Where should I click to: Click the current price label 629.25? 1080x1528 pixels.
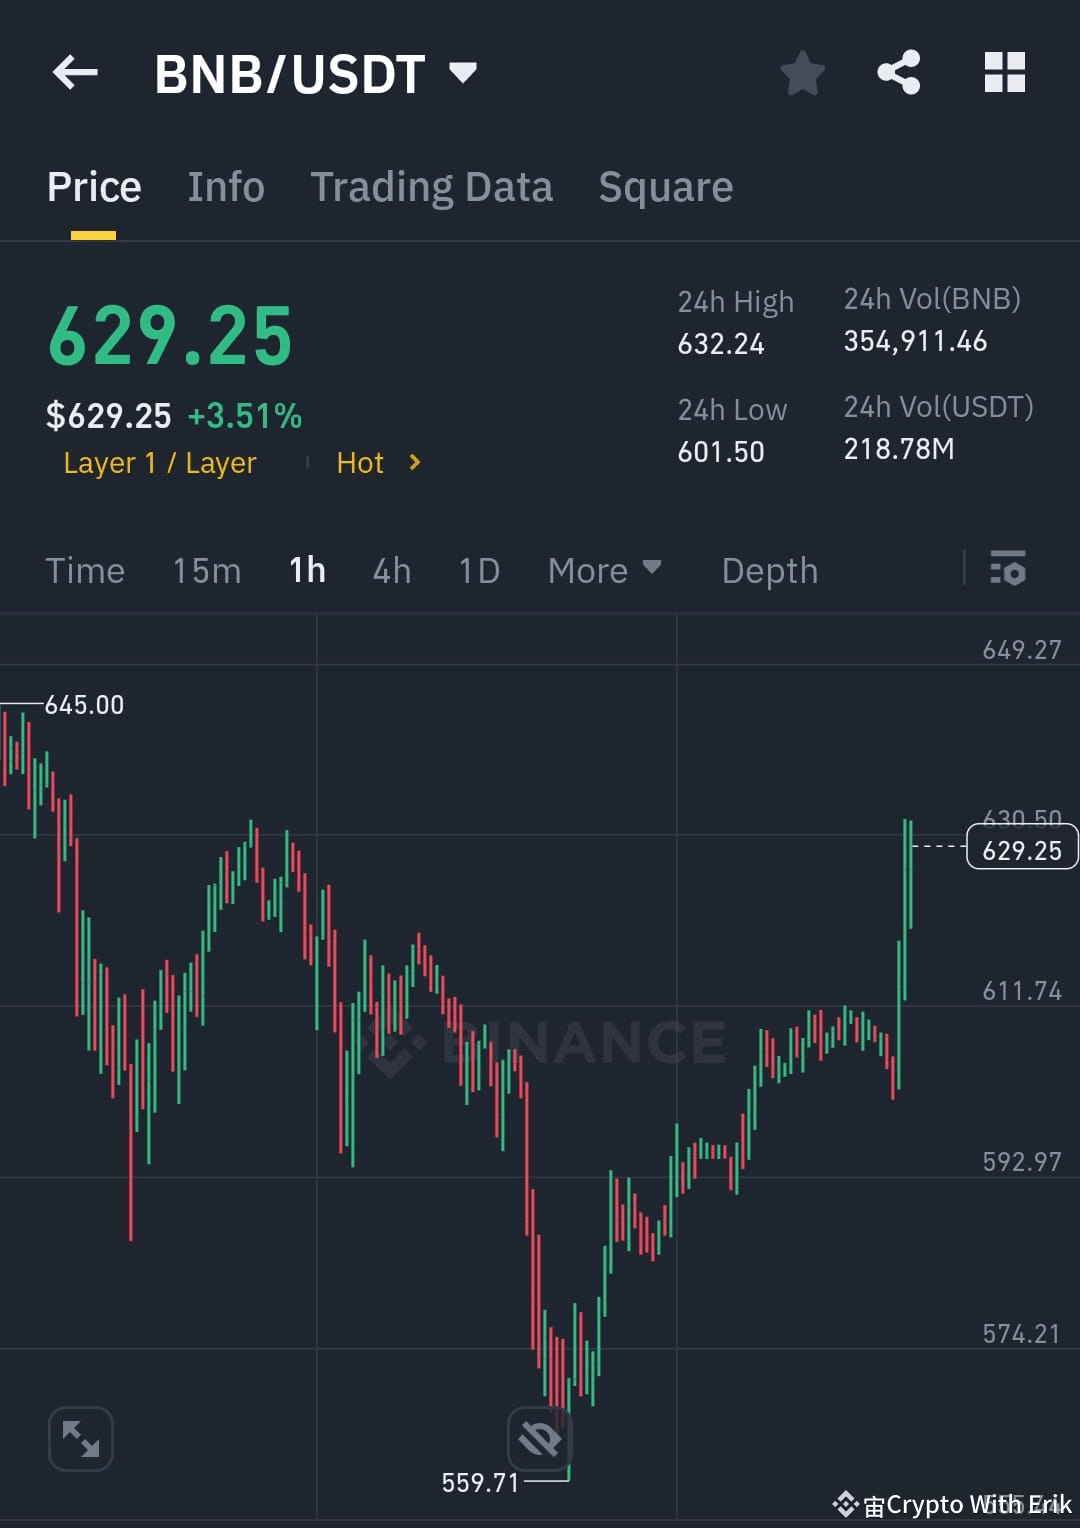pyautogui.click(x=1021, y=848)
